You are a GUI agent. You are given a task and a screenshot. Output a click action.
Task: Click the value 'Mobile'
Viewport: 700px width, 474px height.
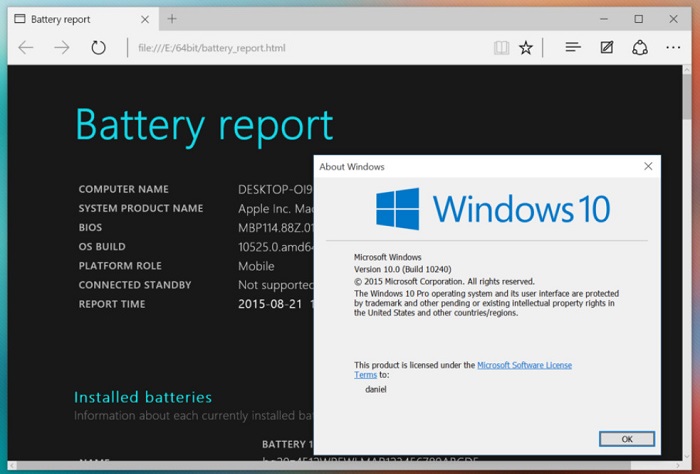tap(256, 266)
